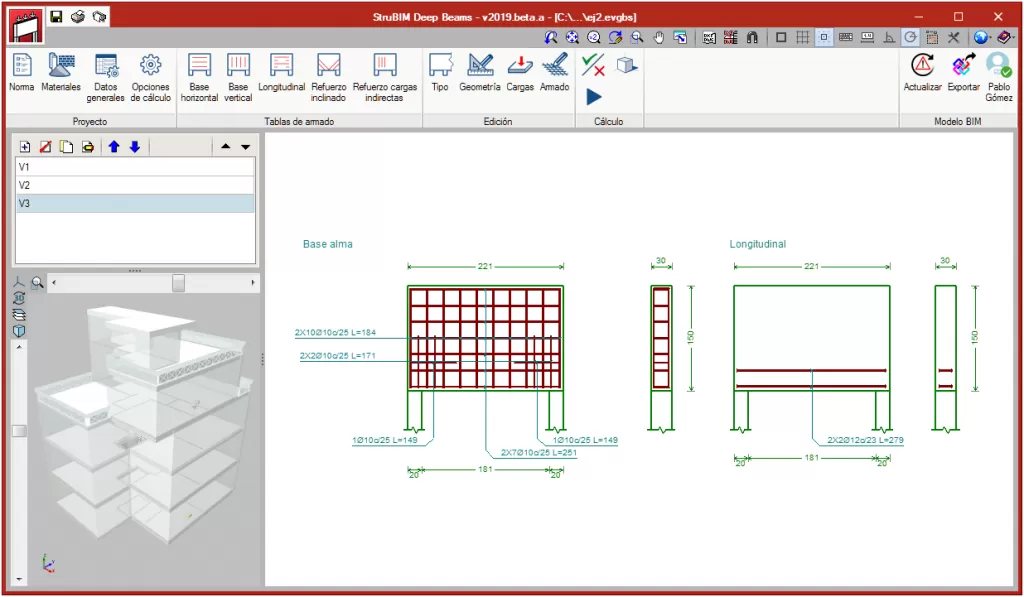Move selected beam up with blue arrow
This screenshot has height=597, width=1024.
pyautogui.click(x=114, y=147)
